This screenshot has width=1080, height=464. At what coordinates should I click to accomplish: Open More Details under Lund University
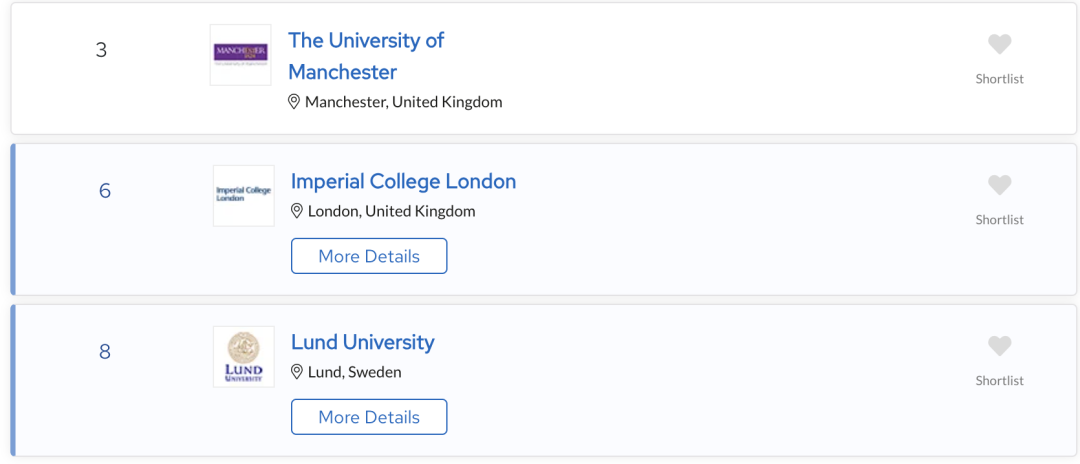click(369, 417)
